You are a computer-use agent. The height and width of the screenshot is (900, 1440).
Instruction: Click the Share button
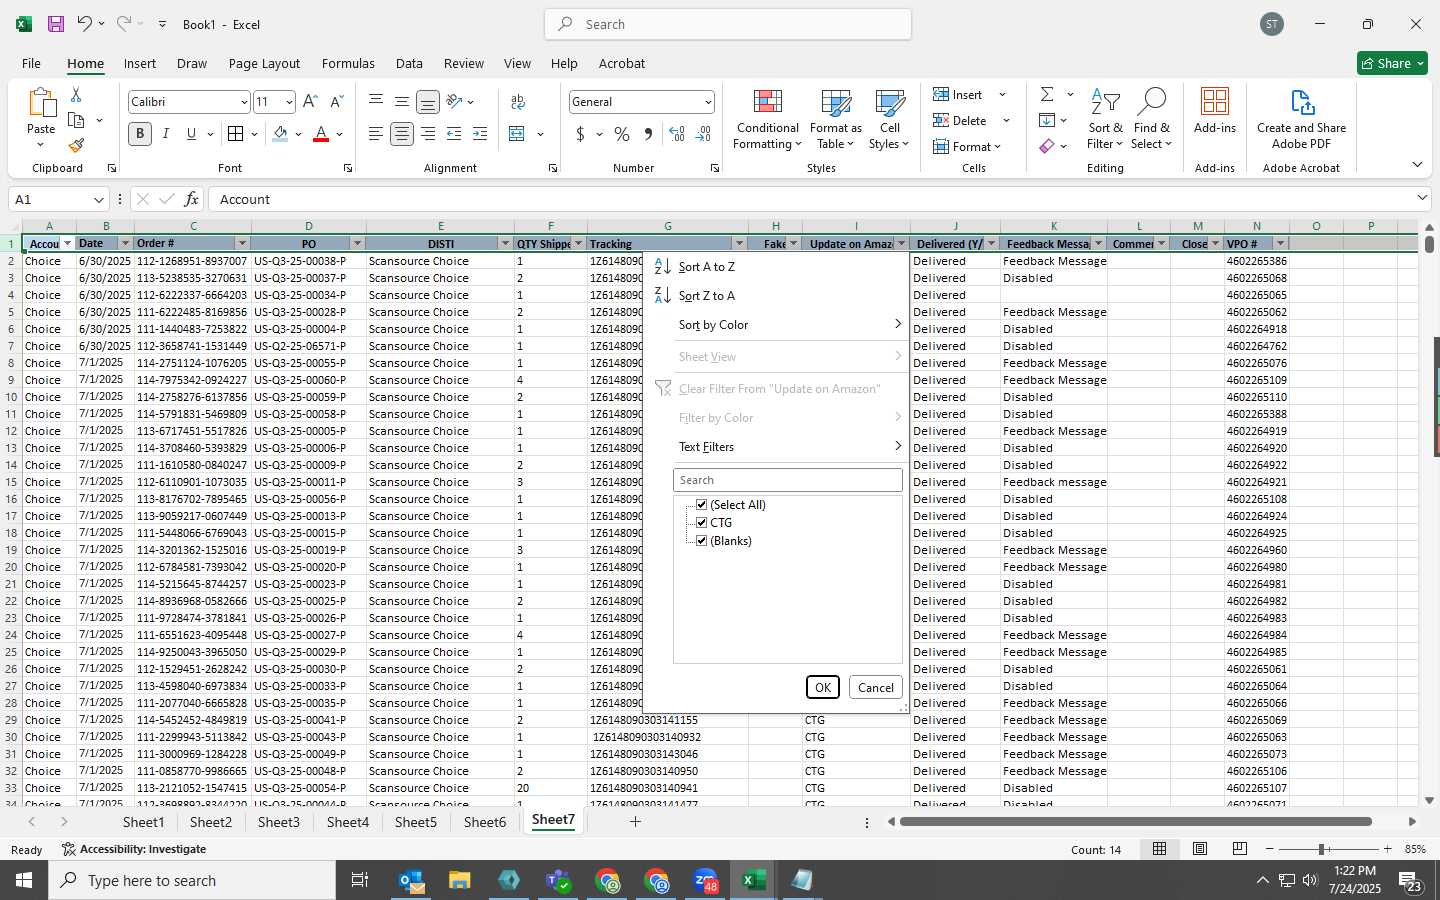pyautogui.click(x=1392, y=63)
